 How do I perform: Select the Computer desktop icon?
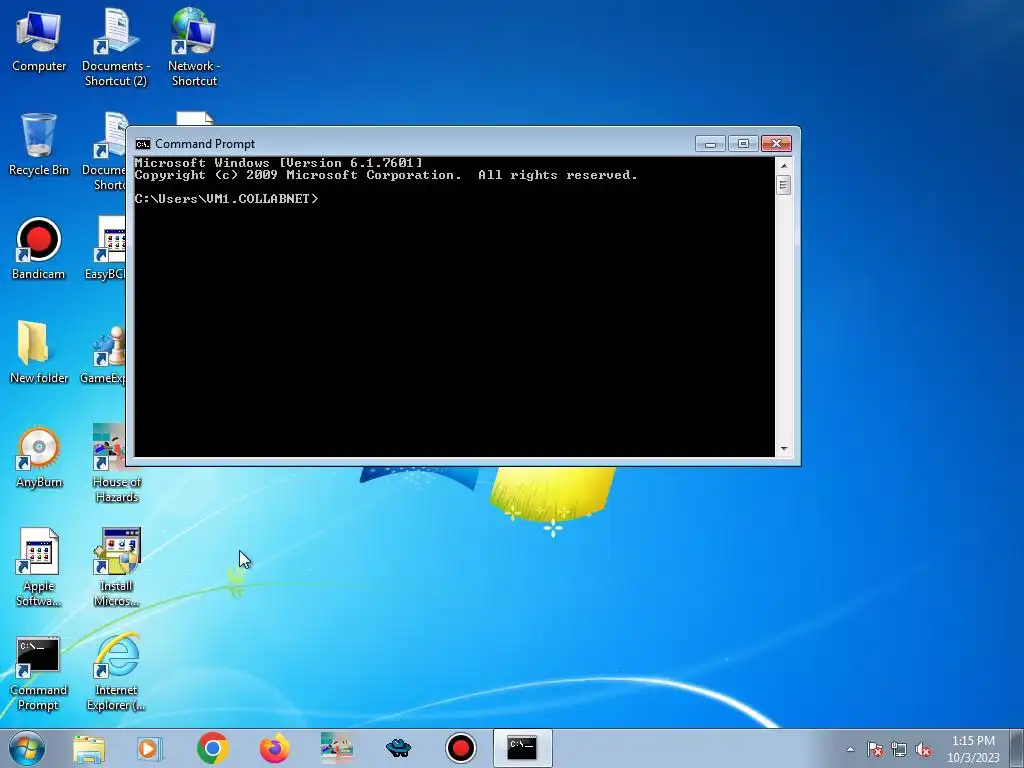[x=39, y=40]
